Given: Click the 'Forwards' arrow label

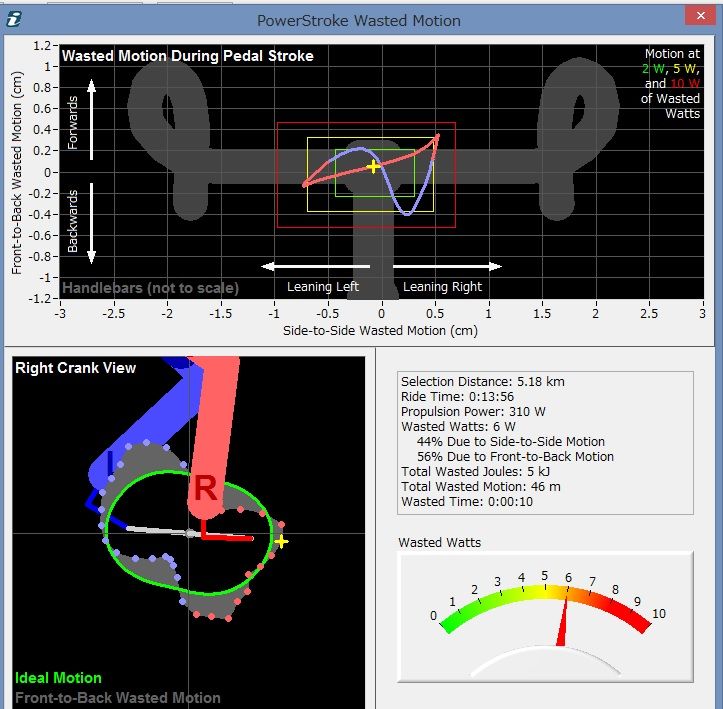Looking at the screenshot, I should 73,122.
